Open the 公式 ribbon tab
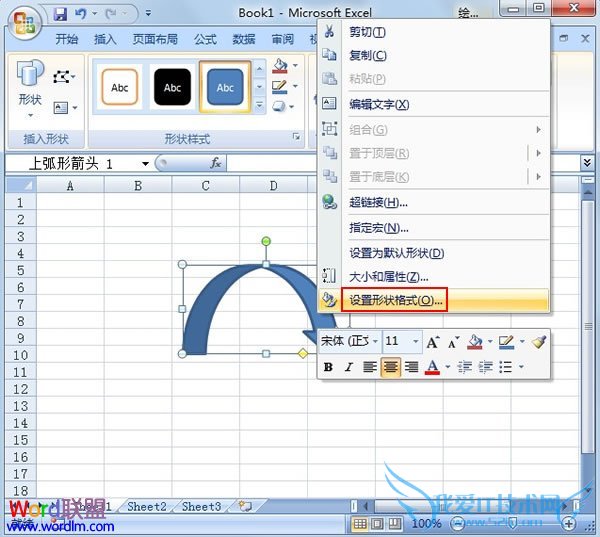 [x=205, y=39]
